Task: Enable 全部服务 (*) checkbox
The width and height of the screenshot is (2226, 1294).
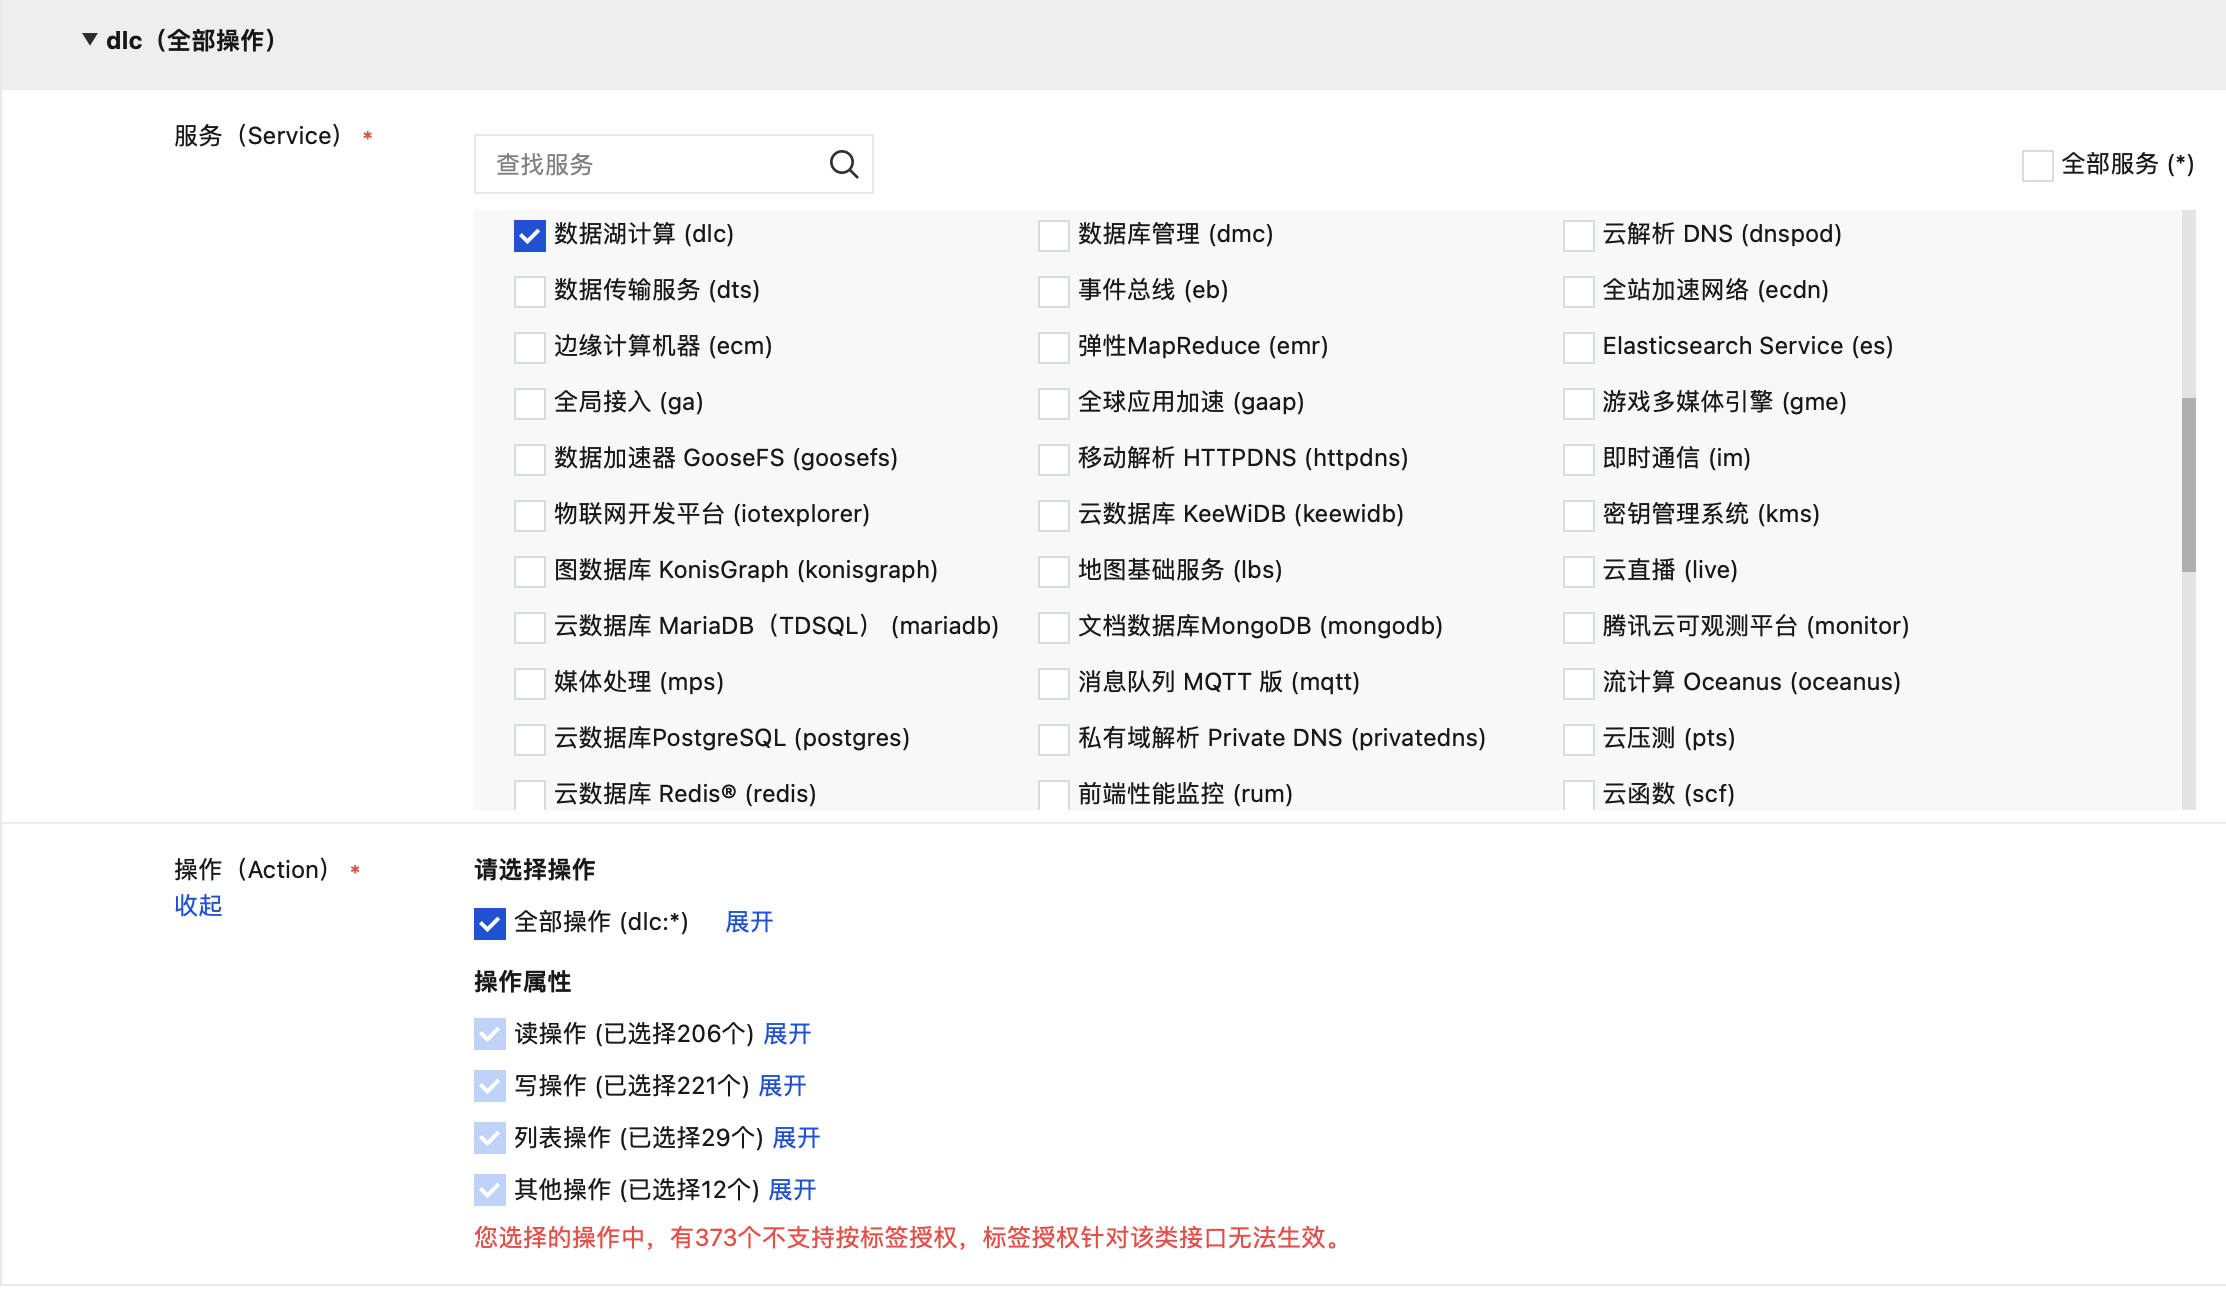Action: point(2037,165)
